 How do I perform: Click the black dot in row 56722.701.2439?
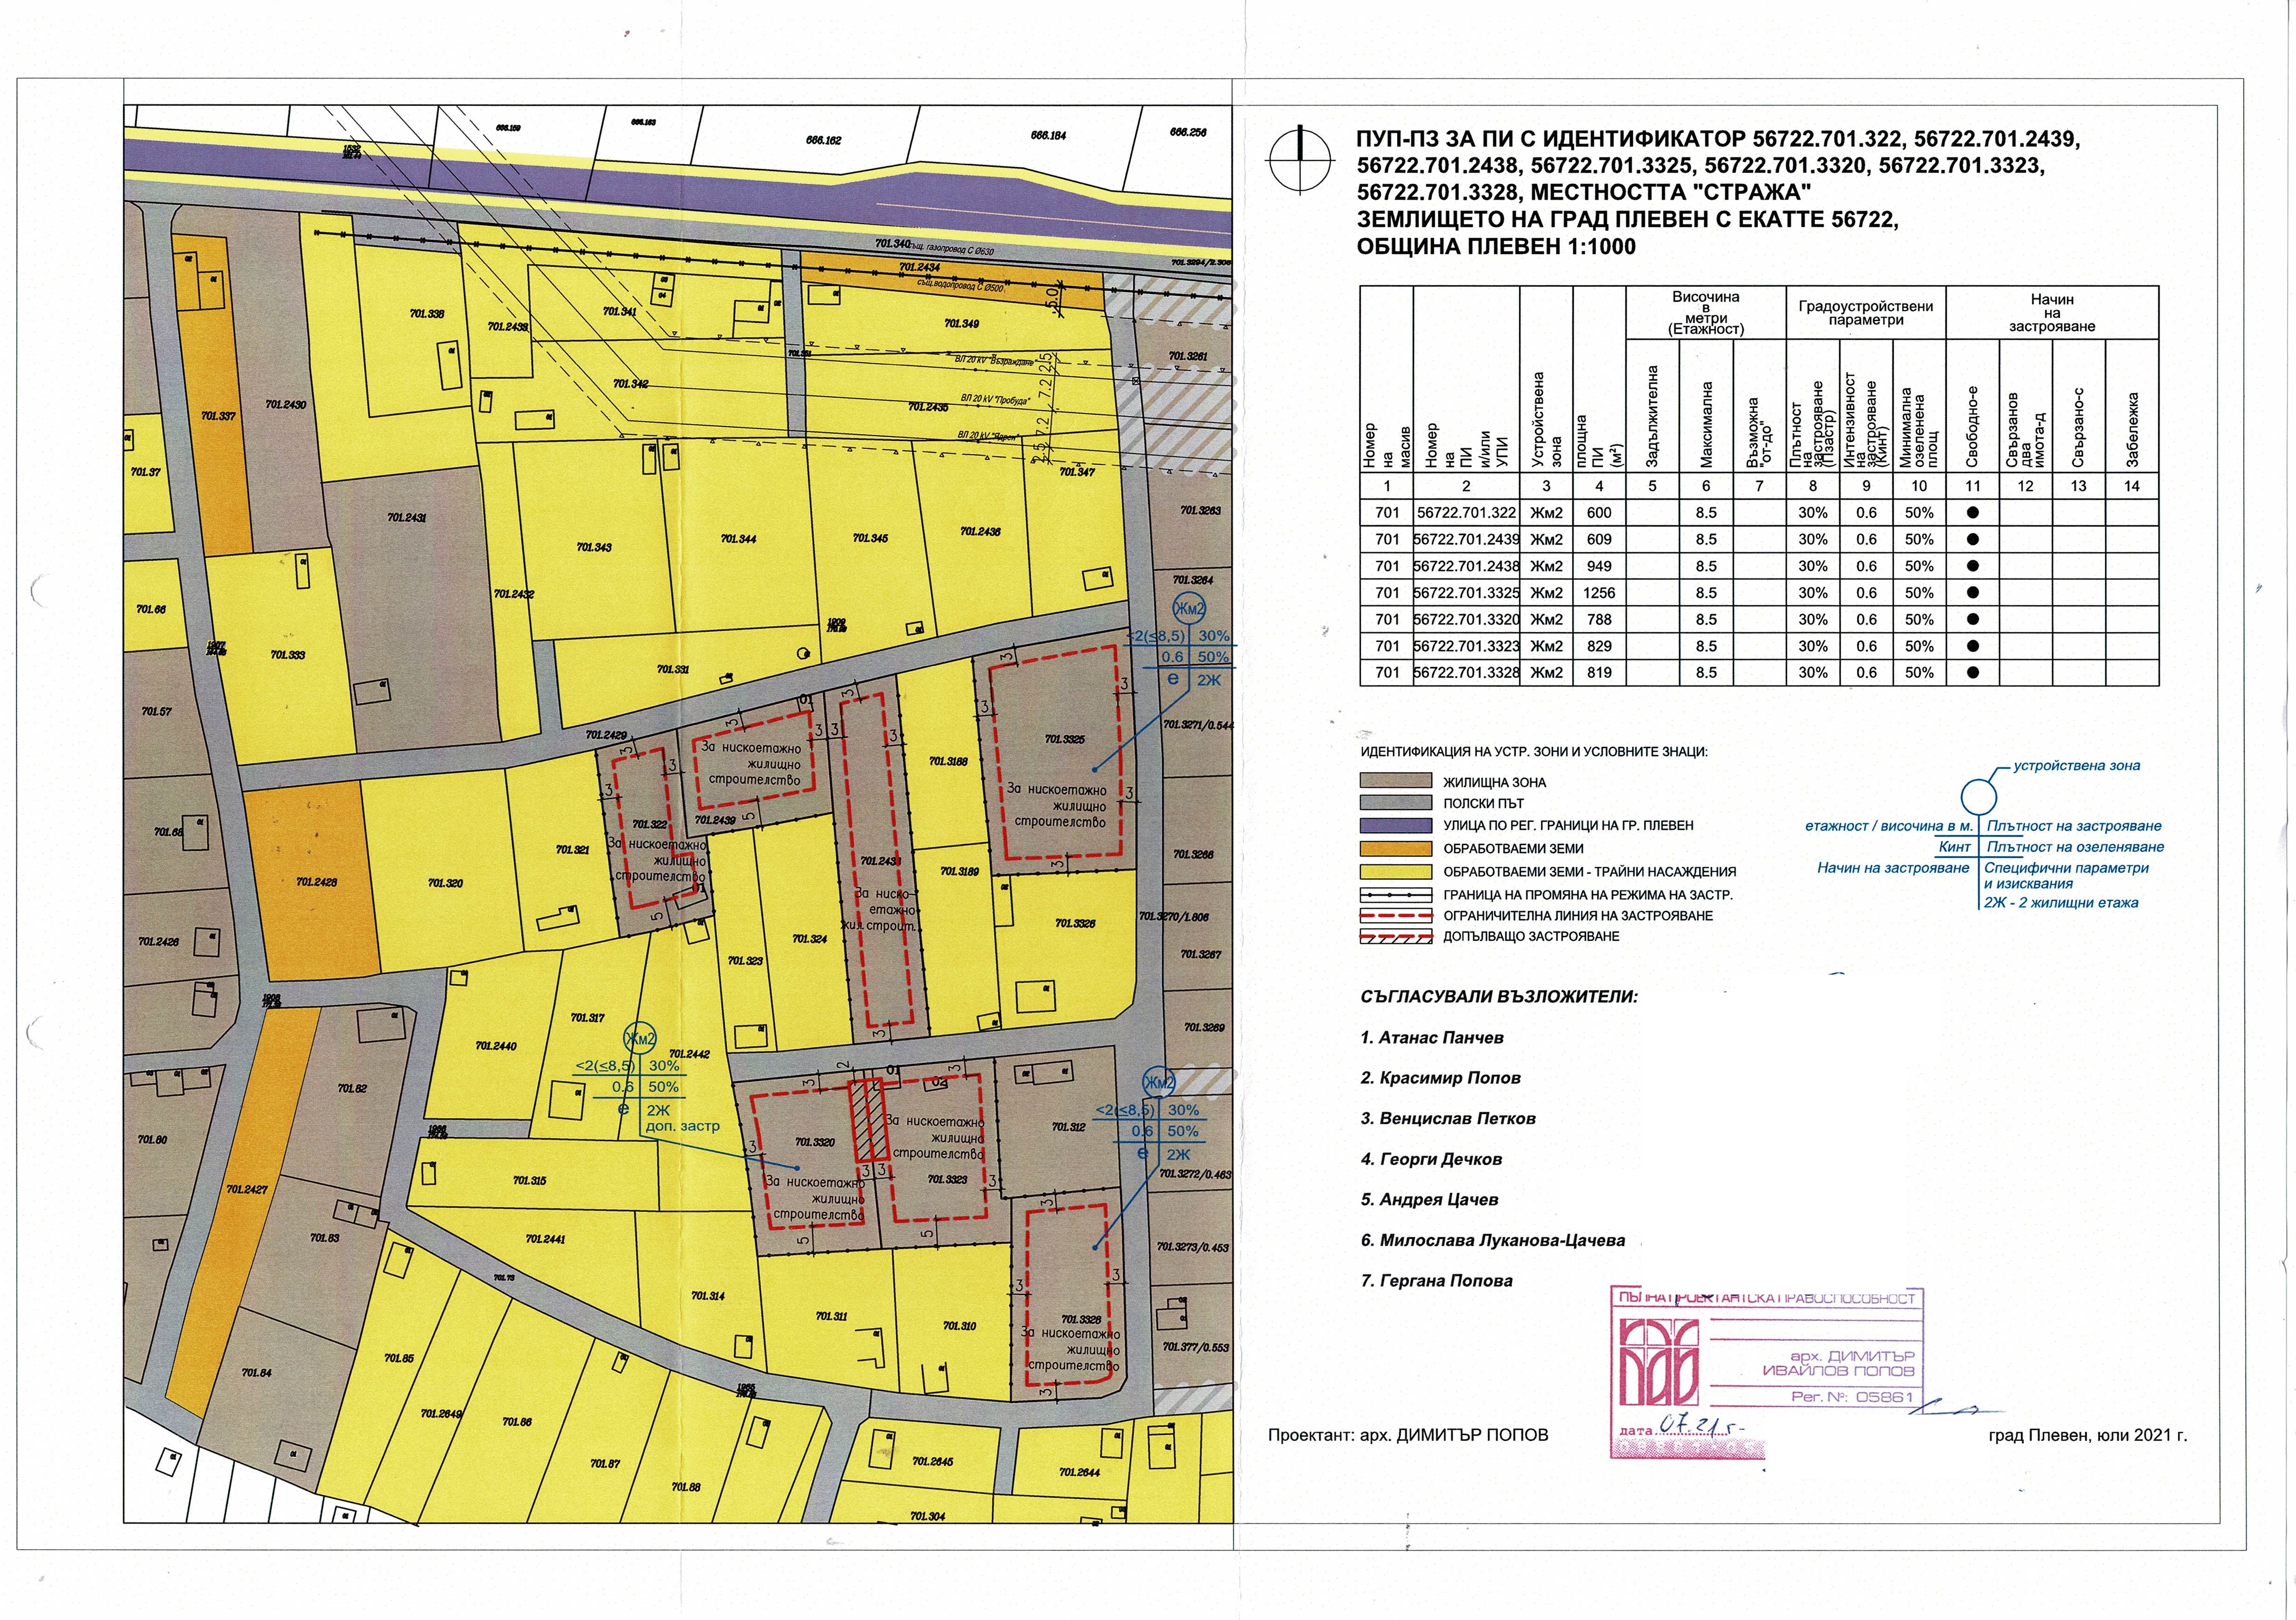click(1972, 539)
